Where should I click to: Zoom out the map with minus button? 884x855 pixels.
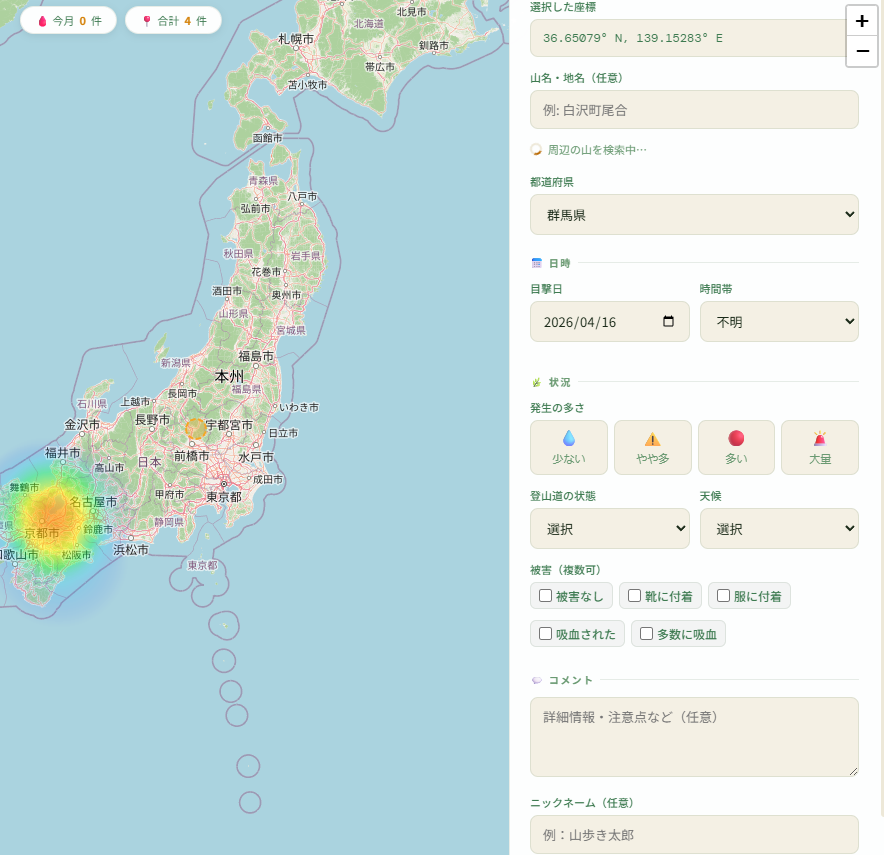862,51
